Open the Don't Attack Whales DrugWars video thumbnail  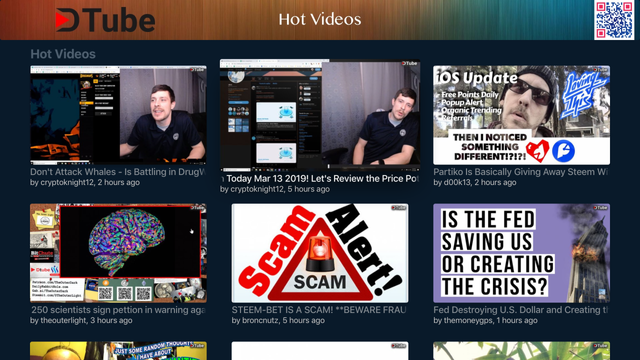point(118,115)
